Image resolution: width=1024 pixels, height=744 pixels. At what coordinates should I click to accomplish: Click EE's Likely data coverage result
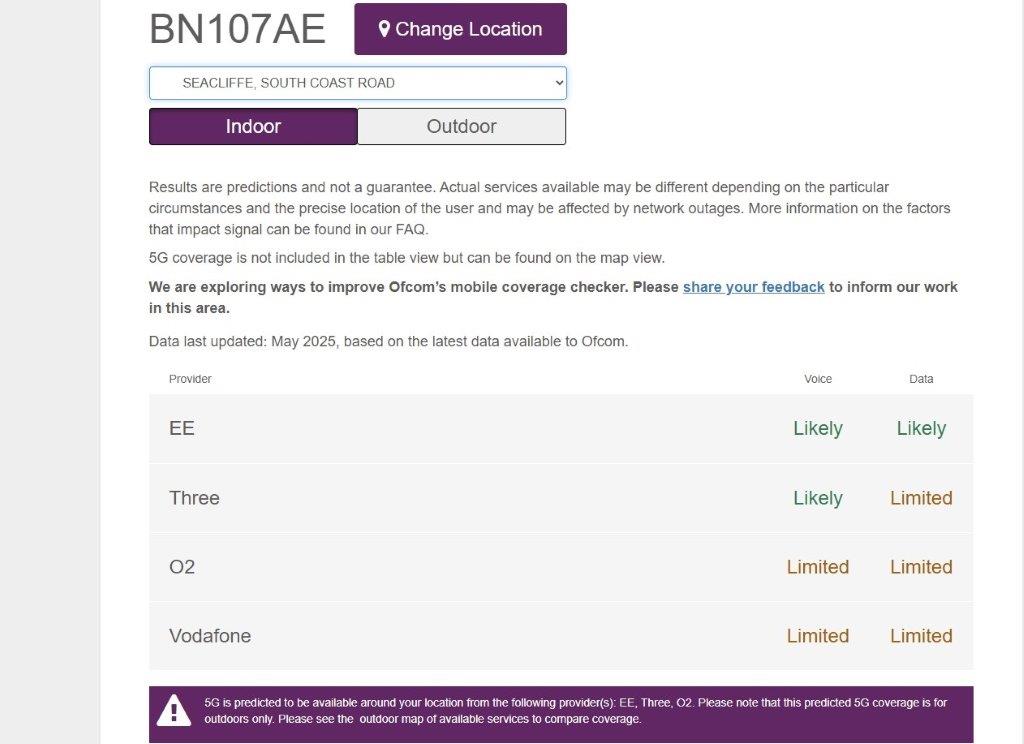[x=921, y=429]
